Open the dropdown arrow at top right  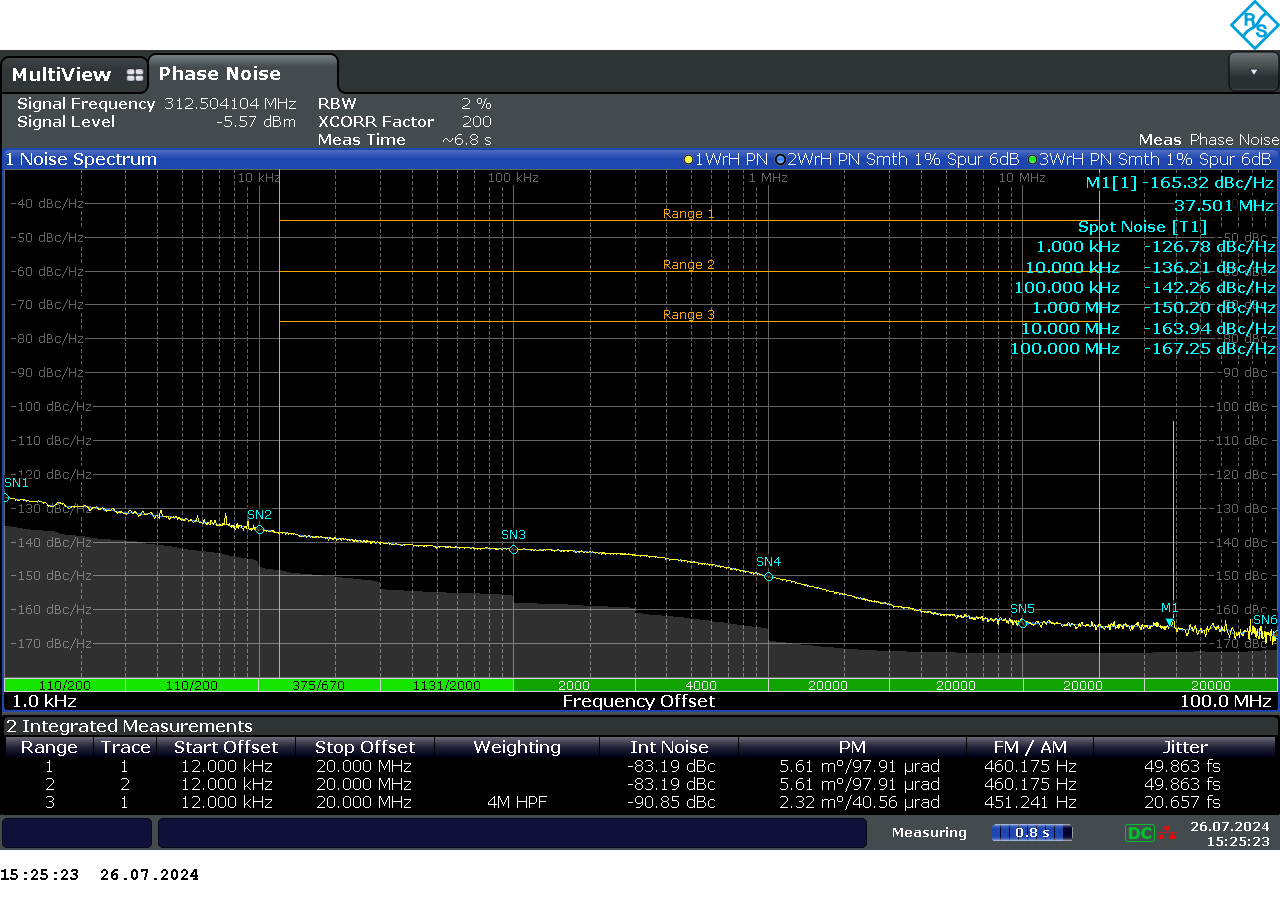[1253, 72]
